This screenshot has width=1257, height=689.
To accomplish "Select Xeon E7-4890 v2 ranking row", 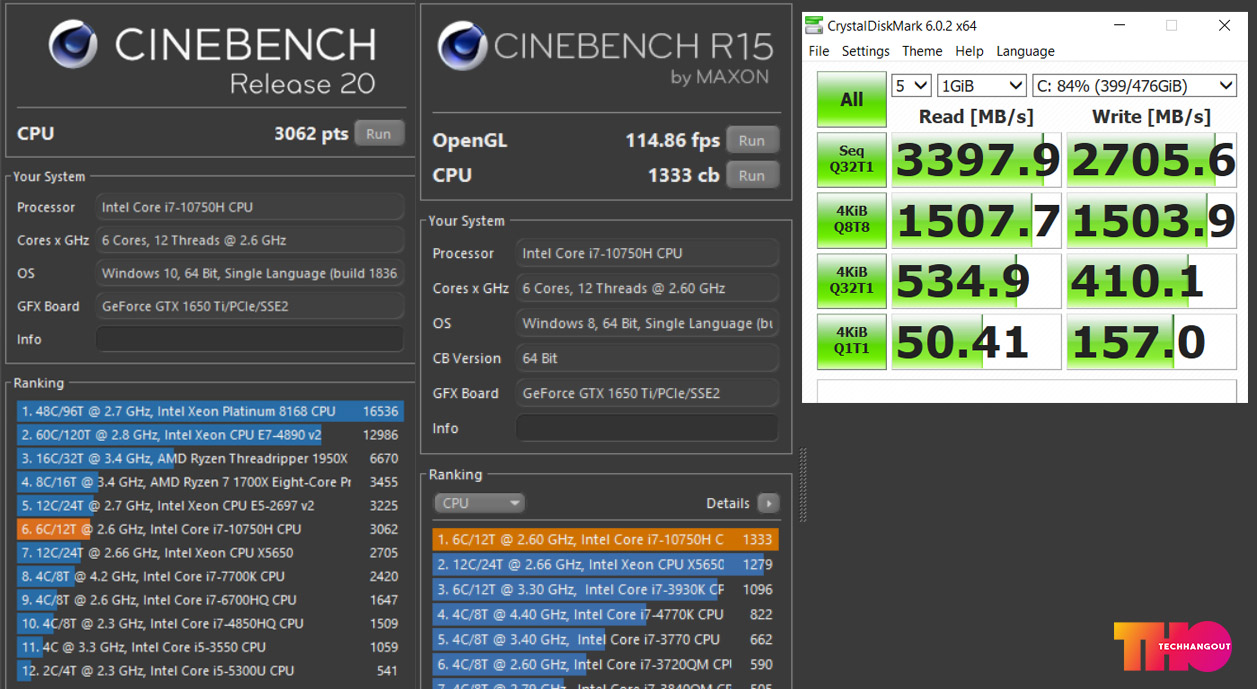I will pos(210,435).
